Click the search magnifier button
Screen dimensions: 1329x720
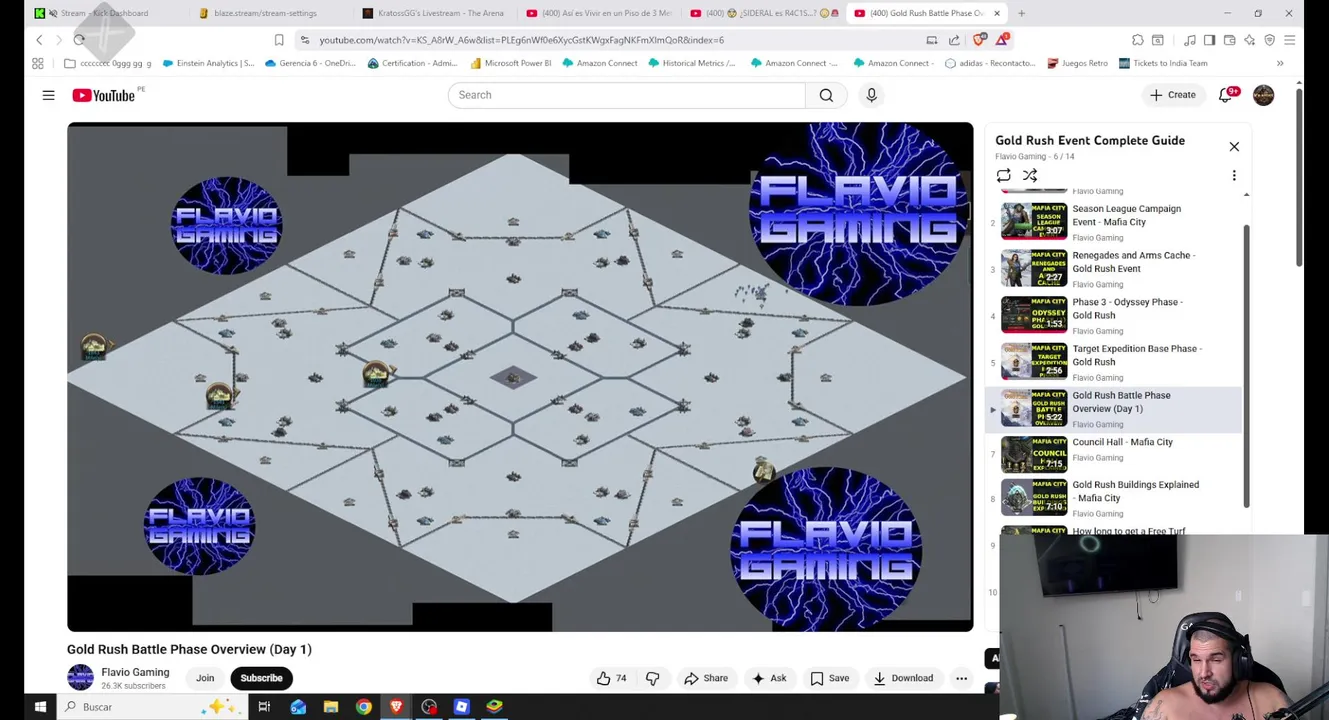point(826,95)
